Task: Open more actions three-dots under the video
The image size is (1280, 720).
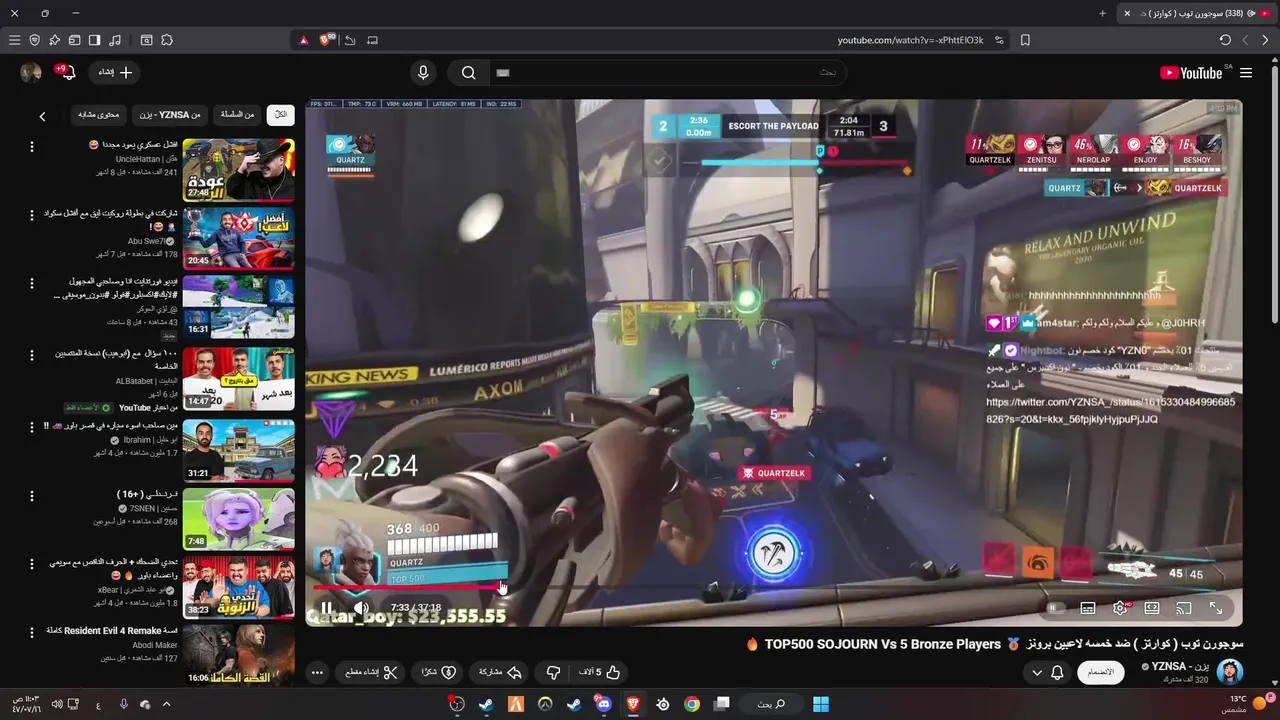Action: click(317, 673)
